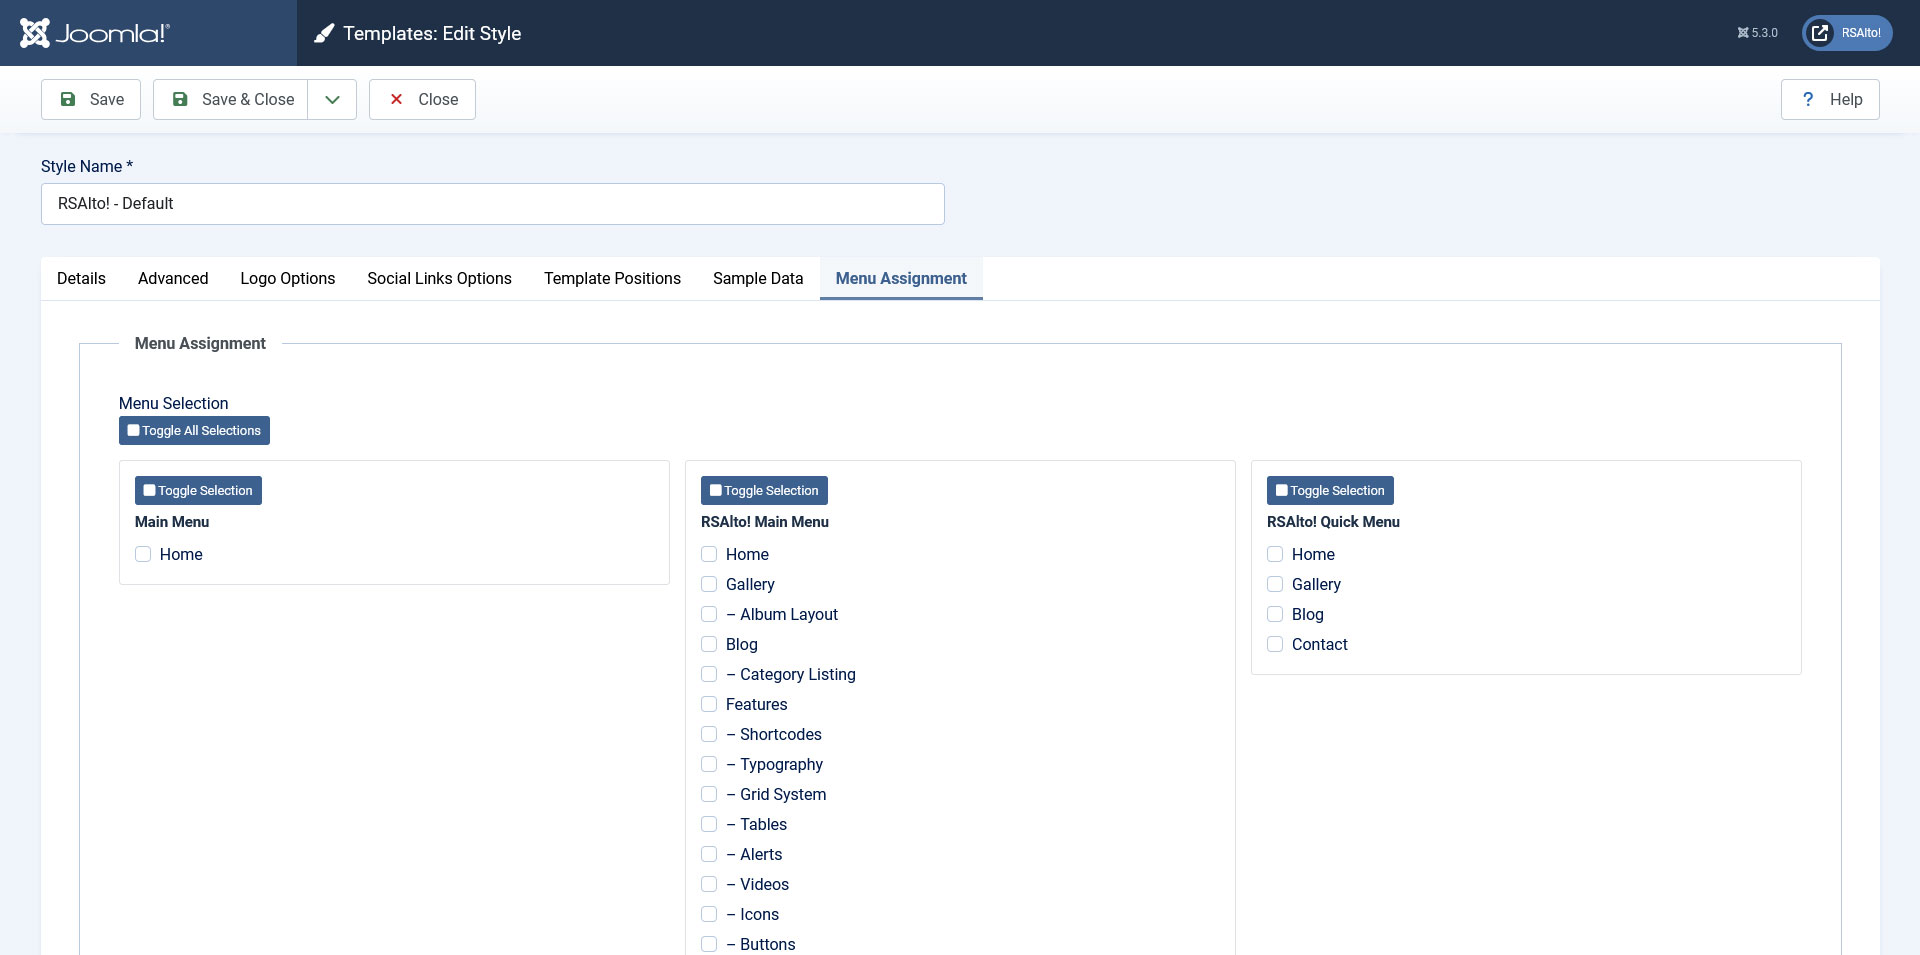Check Gallery under RSAlto! Quick Menu

coord(1275,584)
